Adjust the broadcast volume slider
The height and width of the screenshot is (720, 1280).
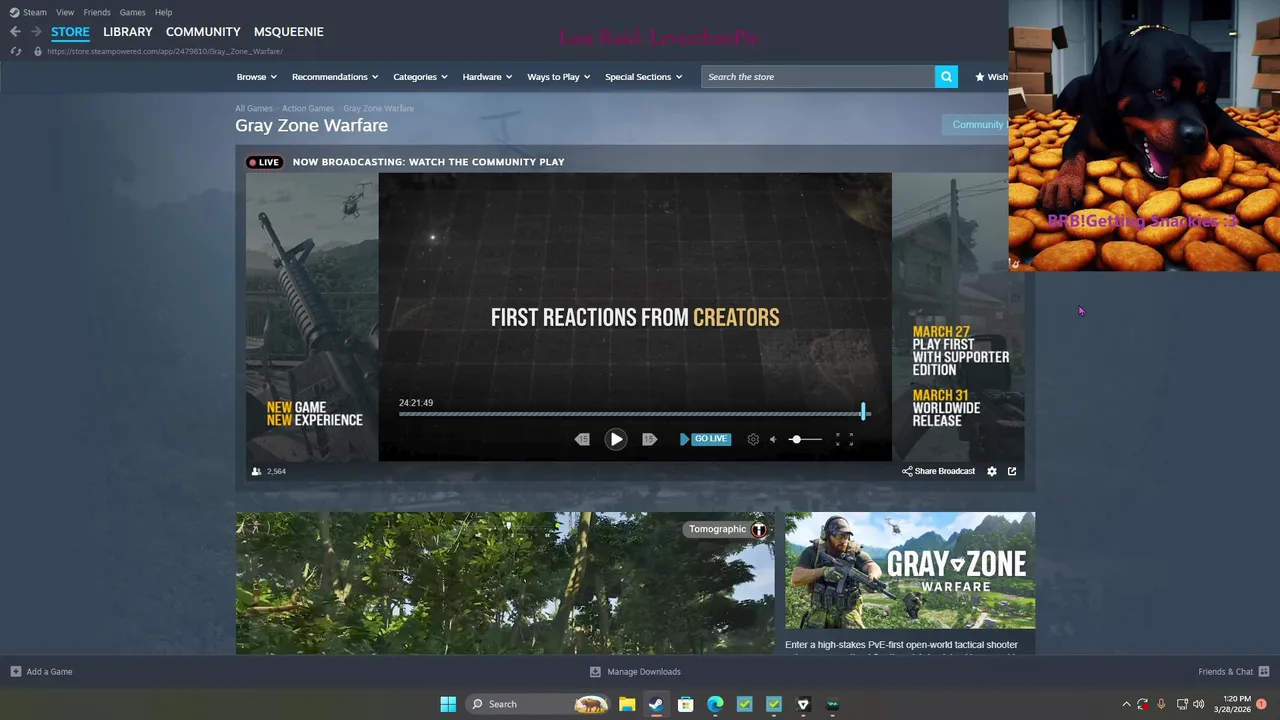point(804,439)
